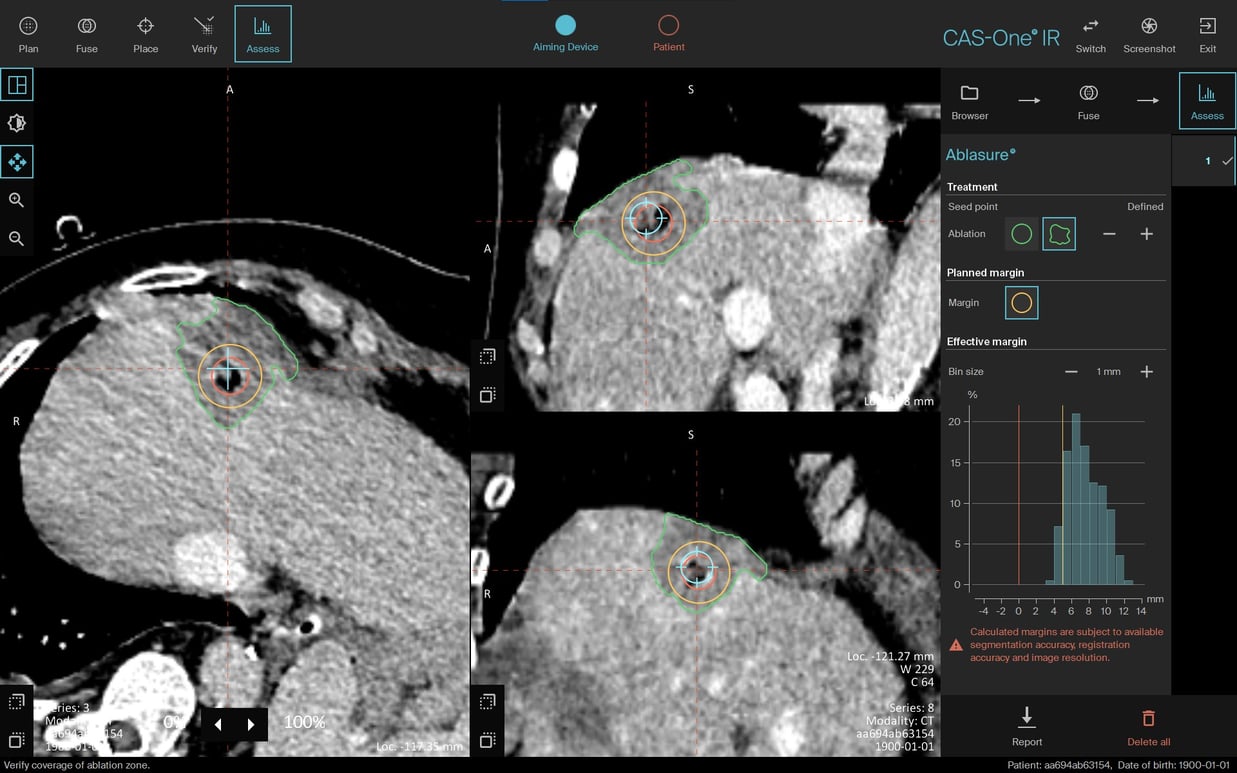Click the lower dashed-square icon in the large axial view
Screen dimensions: 1237x773
16,741
